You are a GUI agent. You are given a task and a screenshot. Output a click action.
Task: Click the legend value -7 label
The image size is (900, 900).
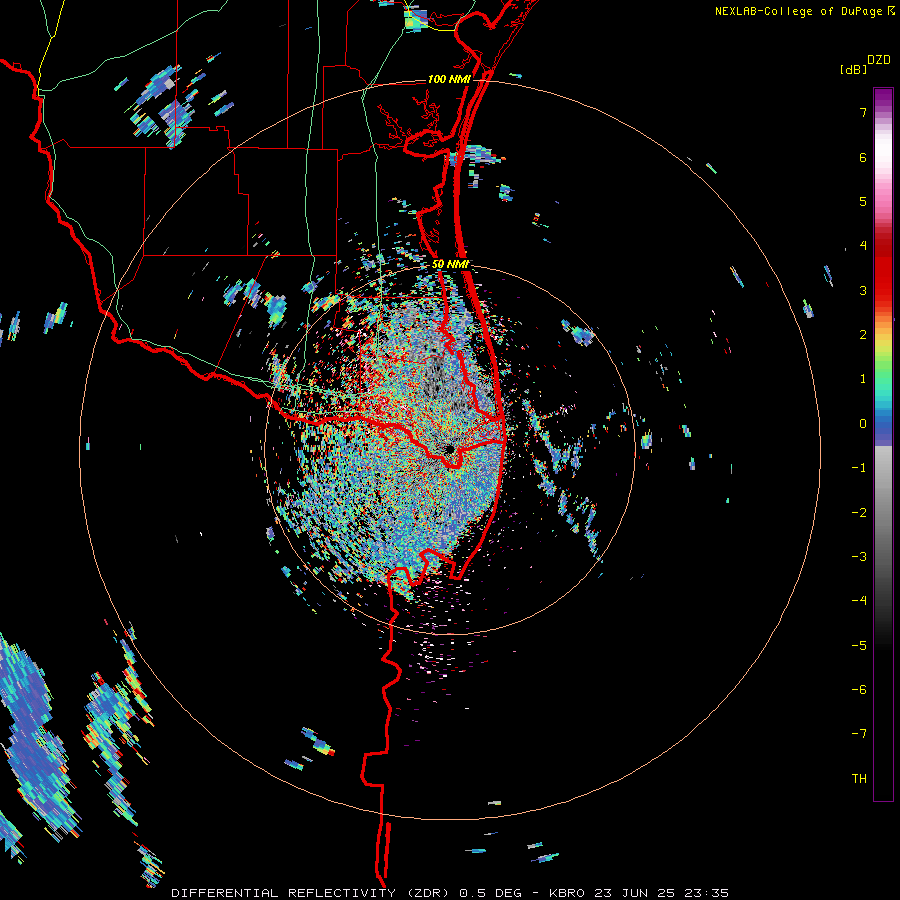[859, 734]
